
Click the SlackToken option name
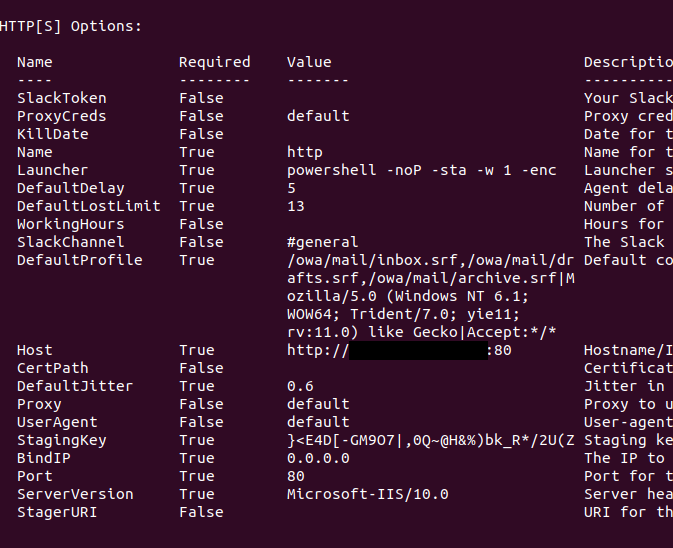point(61,98)
